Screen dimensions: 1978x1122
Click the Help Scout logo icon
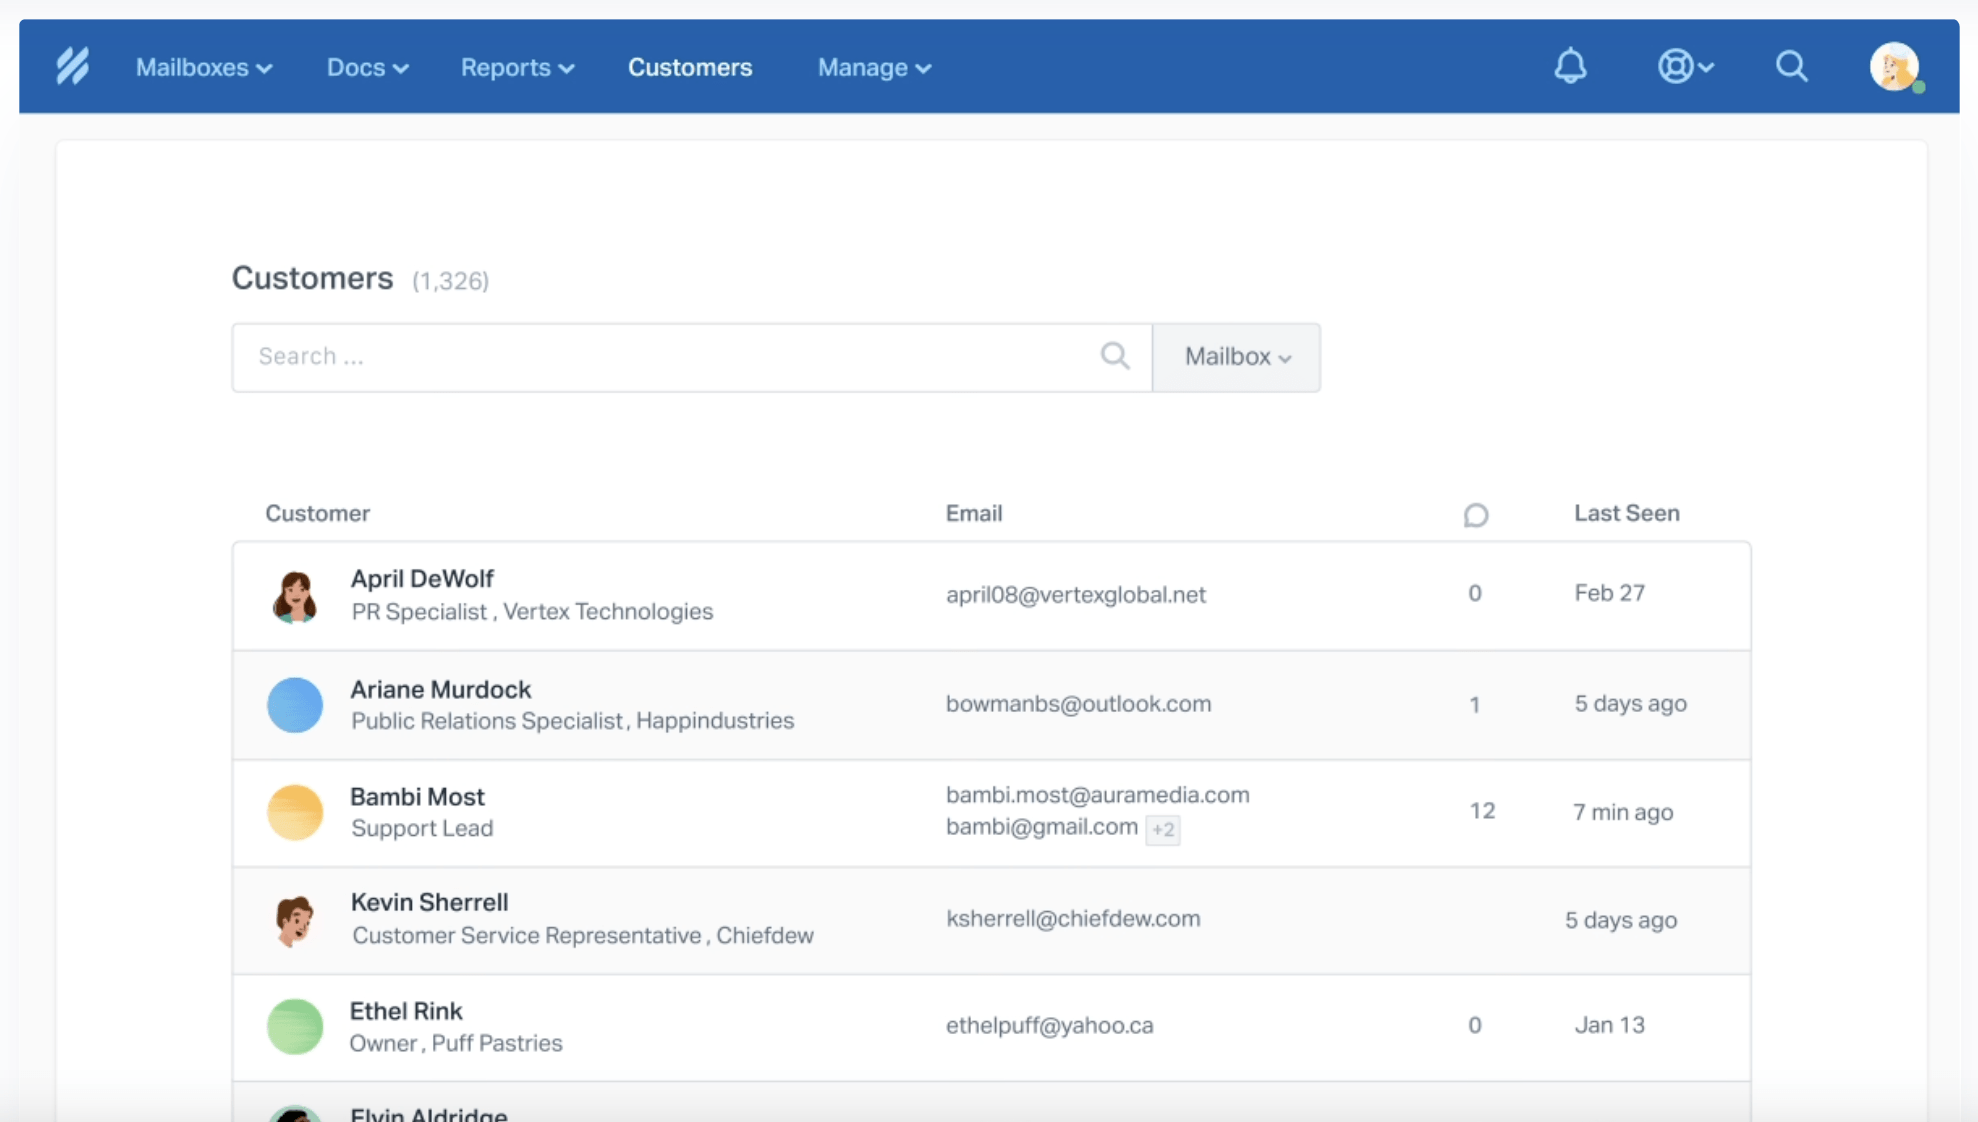pos(73,67)
